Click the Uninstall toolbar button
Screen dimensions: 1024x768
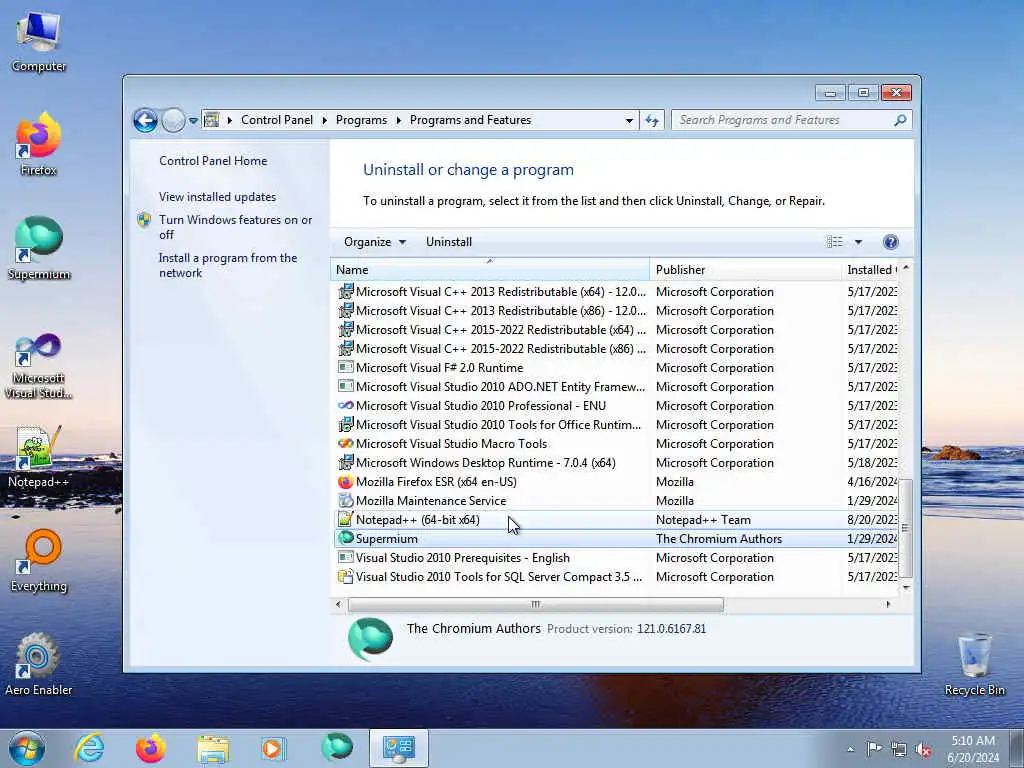(449, 242)
